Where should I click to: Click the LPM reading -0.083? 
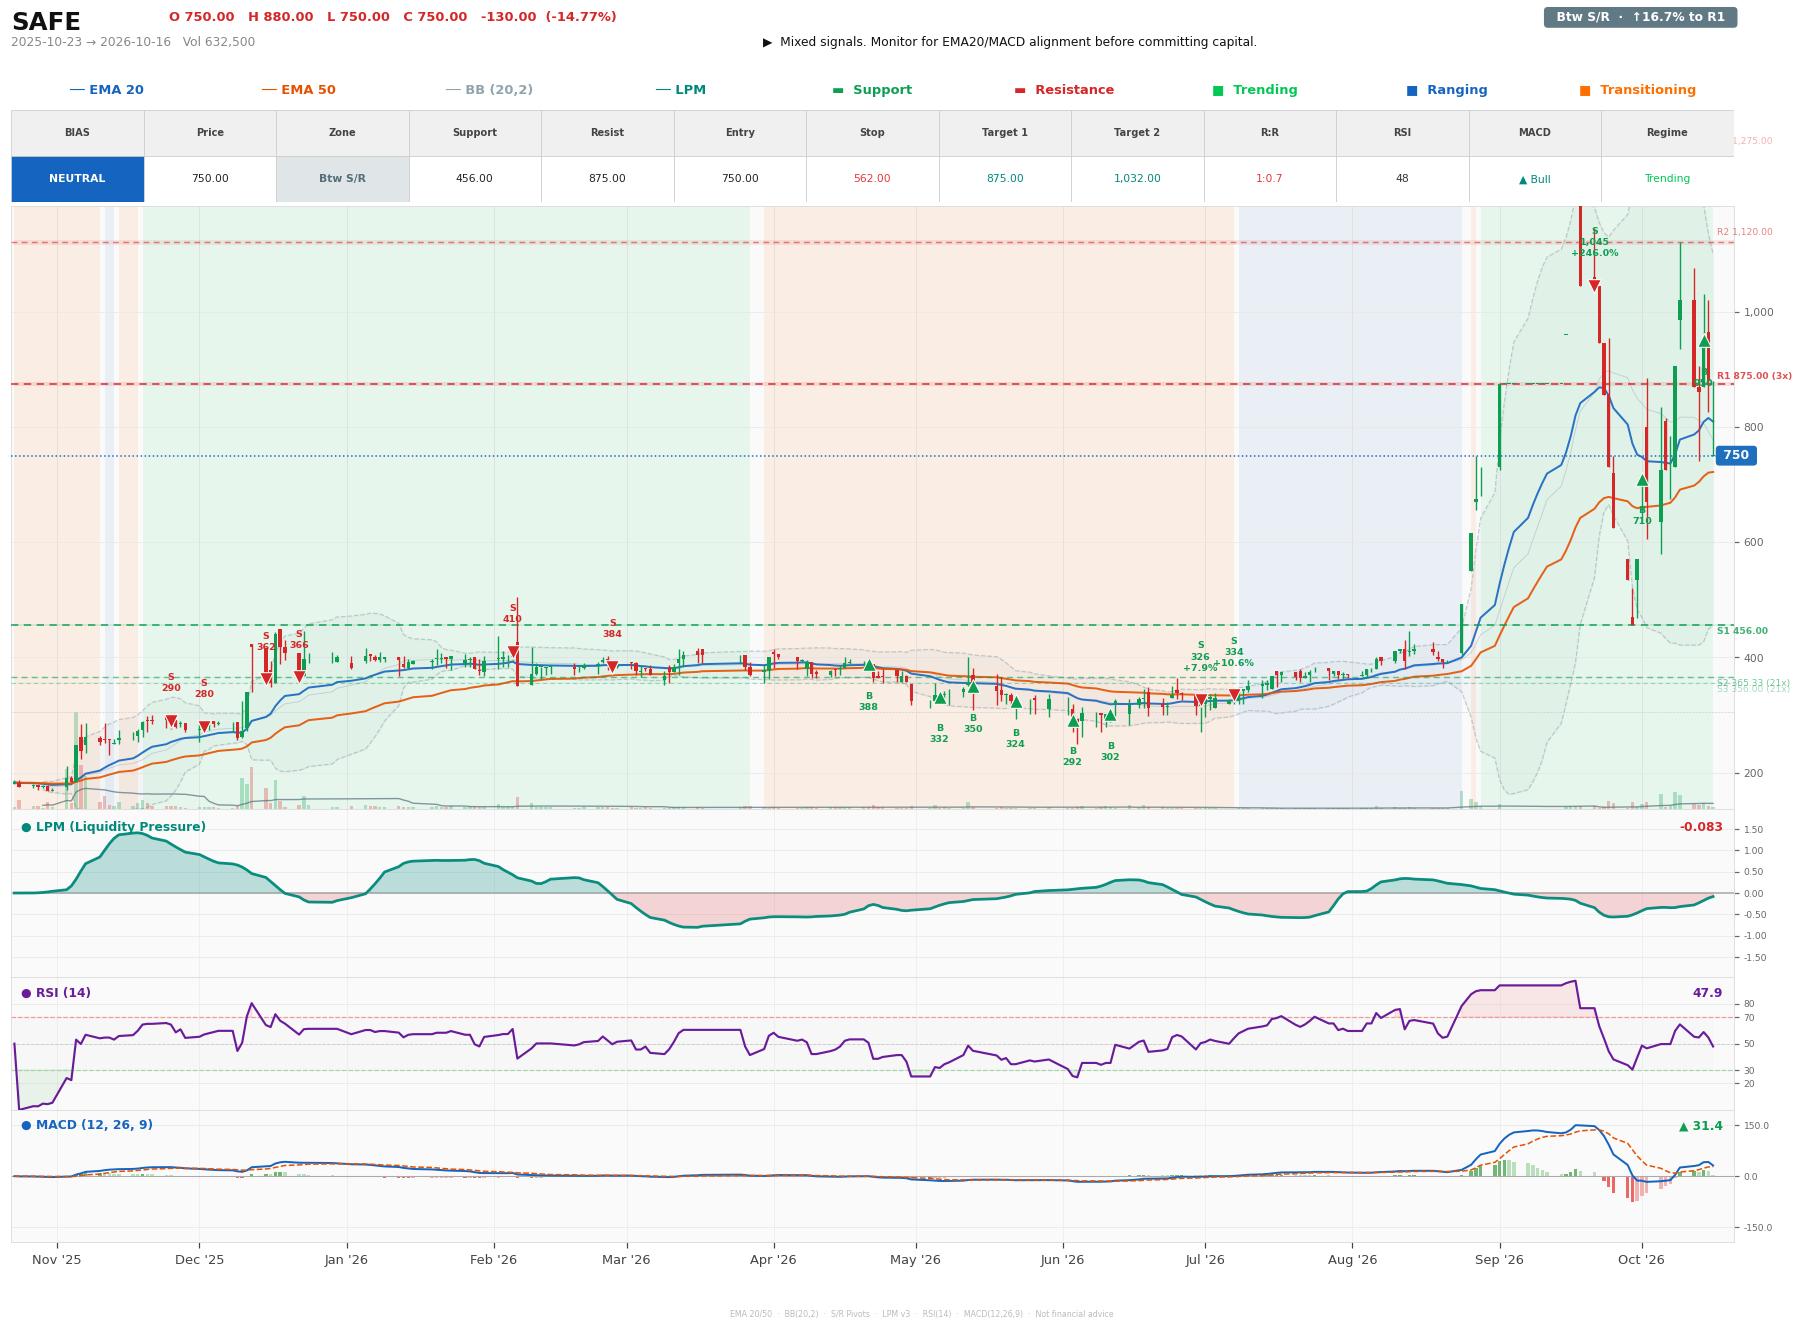coord(1701,827)
